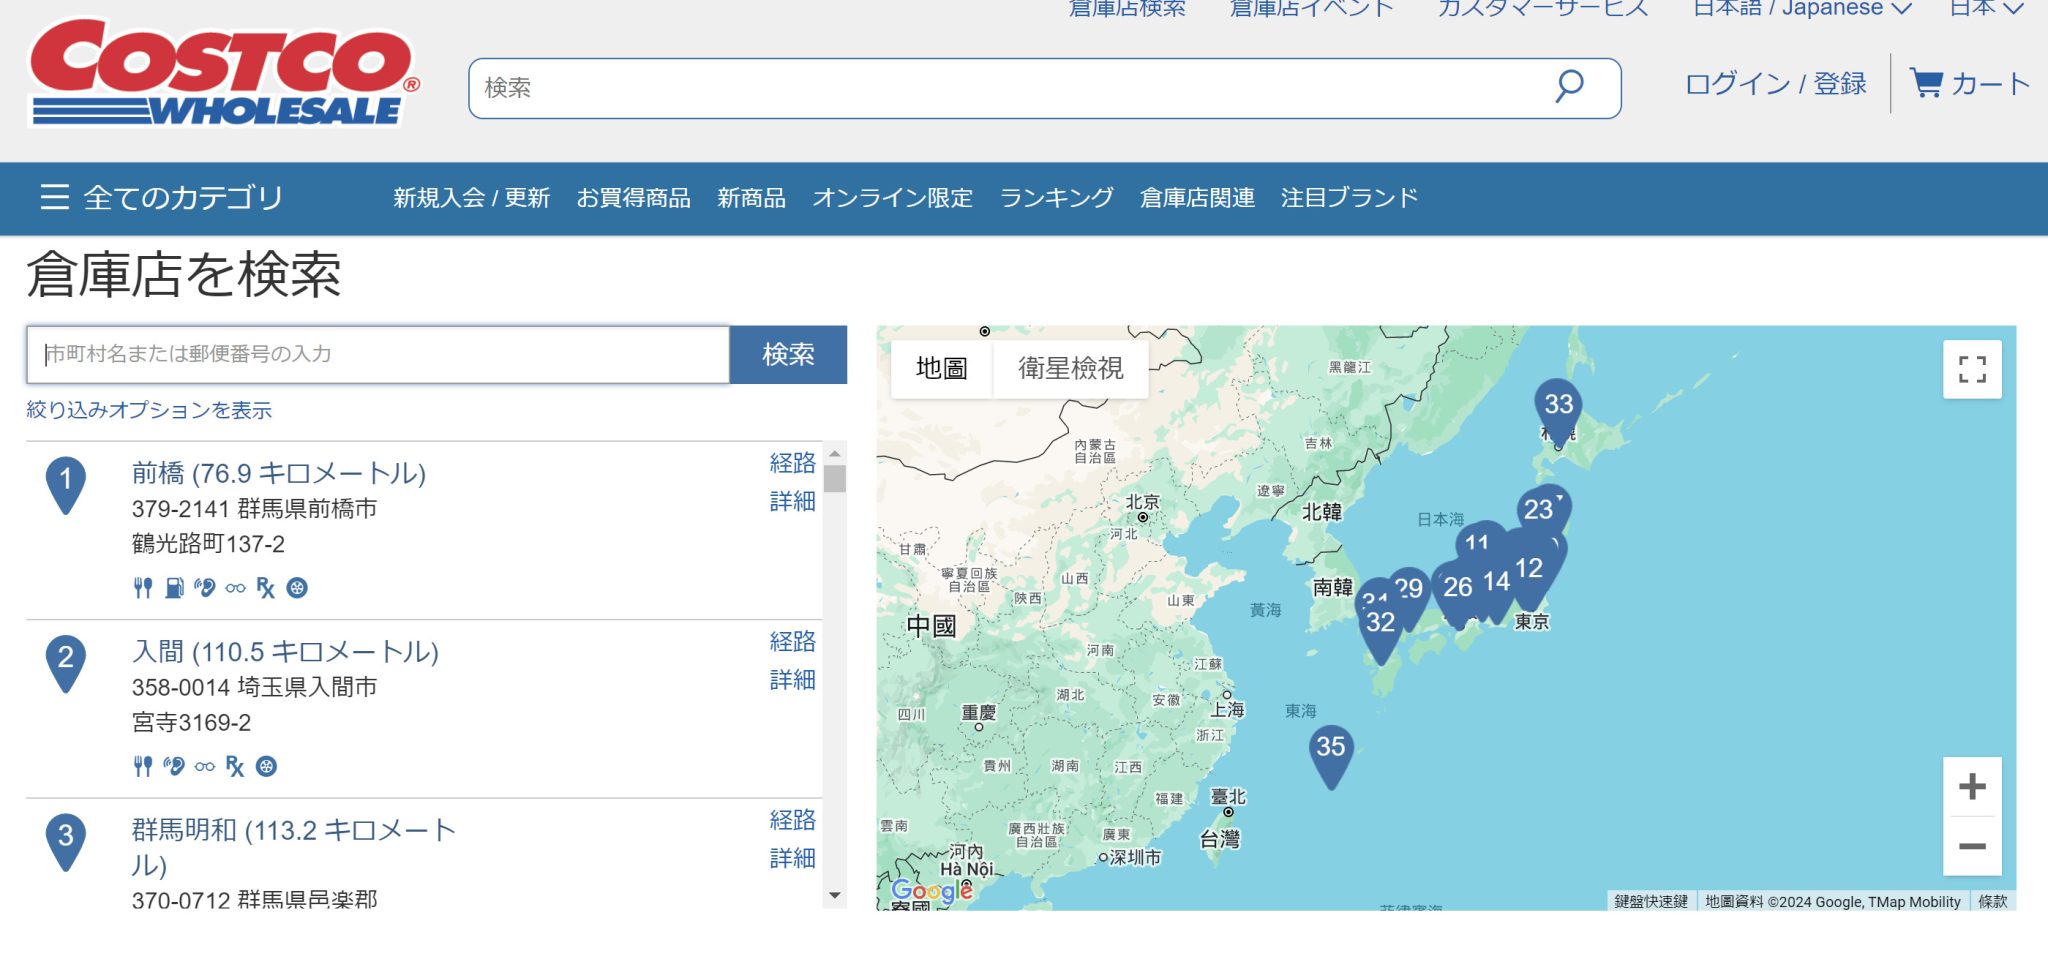Viewport: 2048px width, 959px height.
Task: Open ランキング menu item
Action: coord(1057,198)
